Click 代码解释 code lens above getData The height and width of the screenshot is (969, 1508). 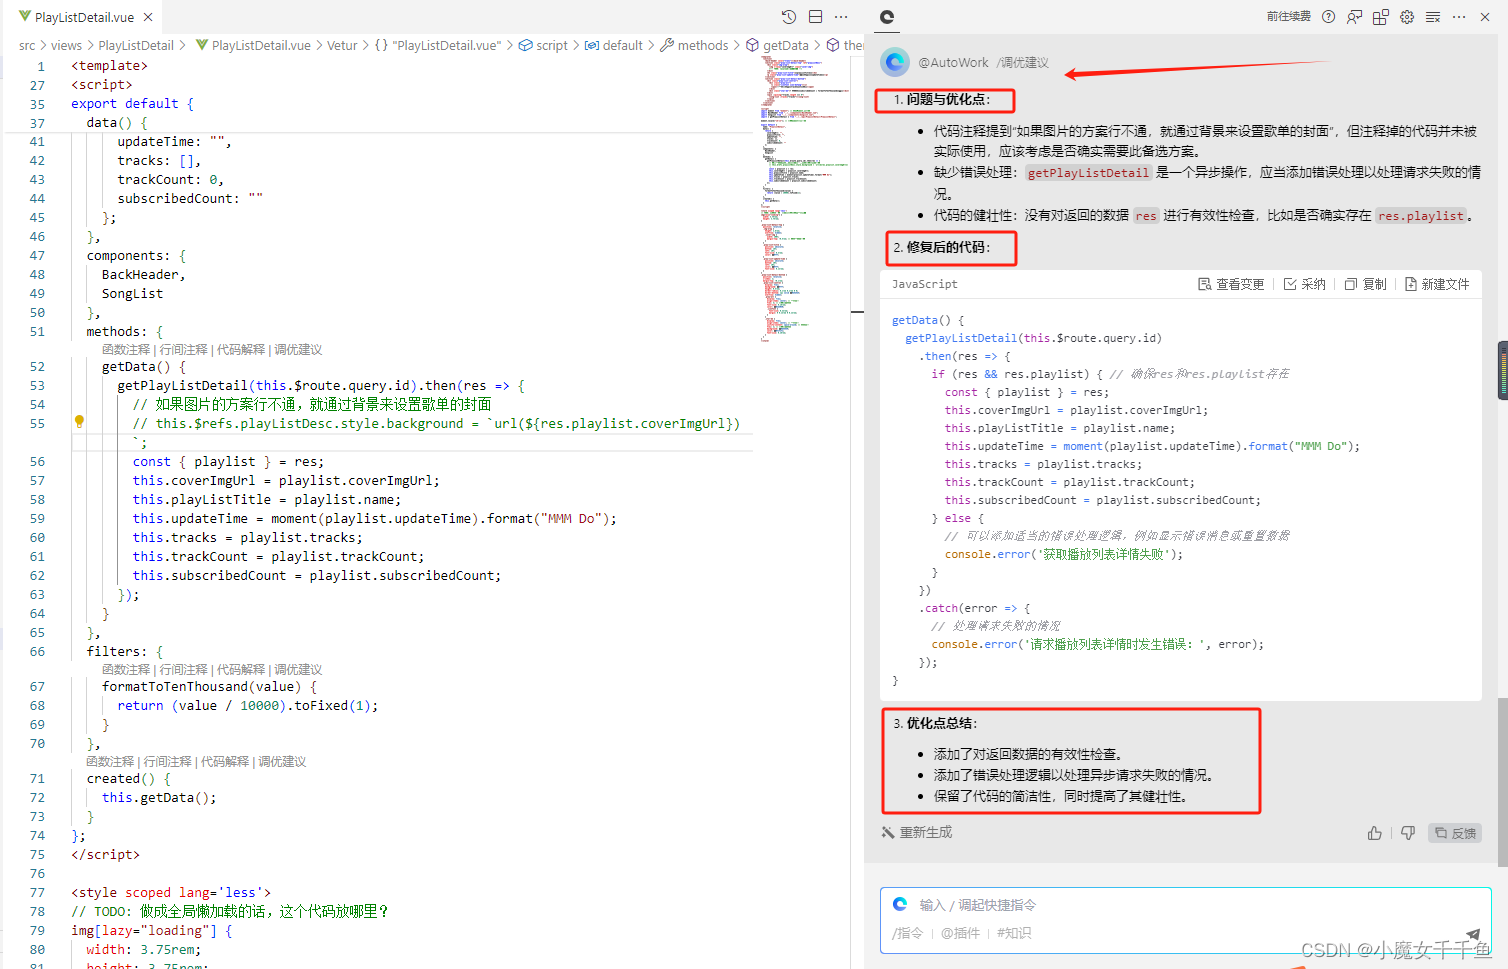point(241,350)
